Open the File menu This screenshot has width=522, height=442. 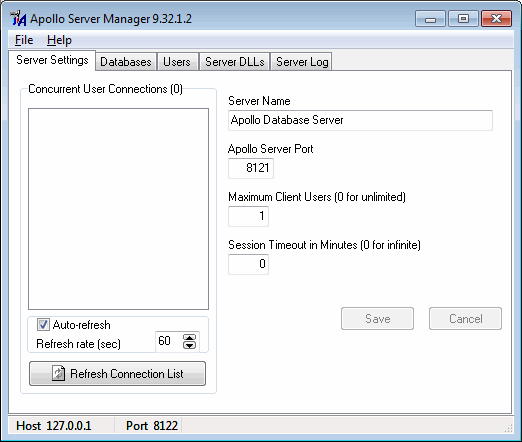pyautogui.click(x=24, y=40)
